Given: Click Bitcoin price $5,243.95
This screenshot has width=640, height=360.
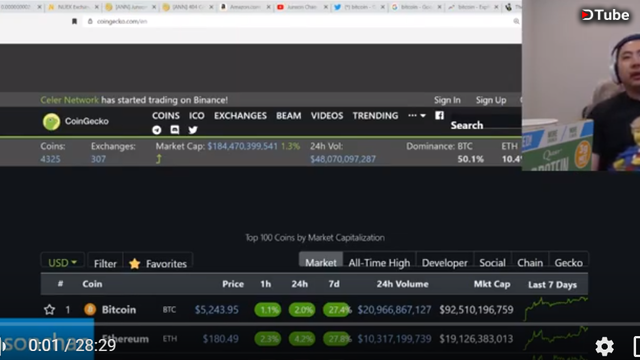Looking at the screenshot, I should point(217,310).
